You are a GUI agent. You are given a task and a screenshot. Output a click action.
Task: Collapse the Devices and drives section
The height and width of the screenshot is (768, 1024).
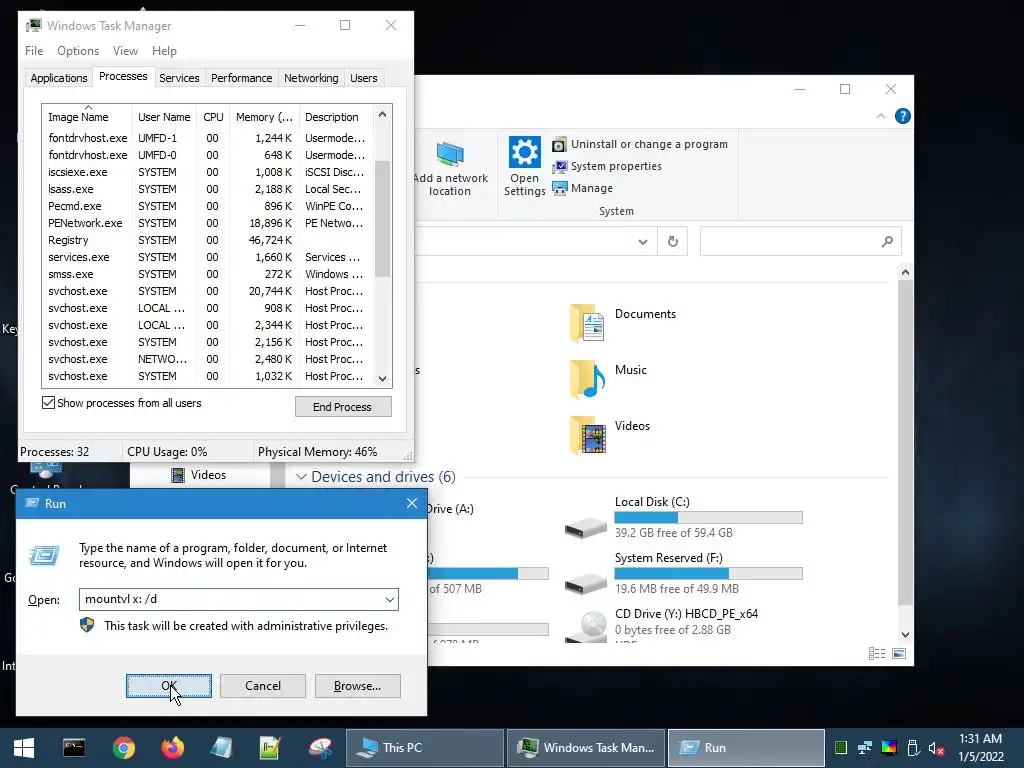(301, 477)
